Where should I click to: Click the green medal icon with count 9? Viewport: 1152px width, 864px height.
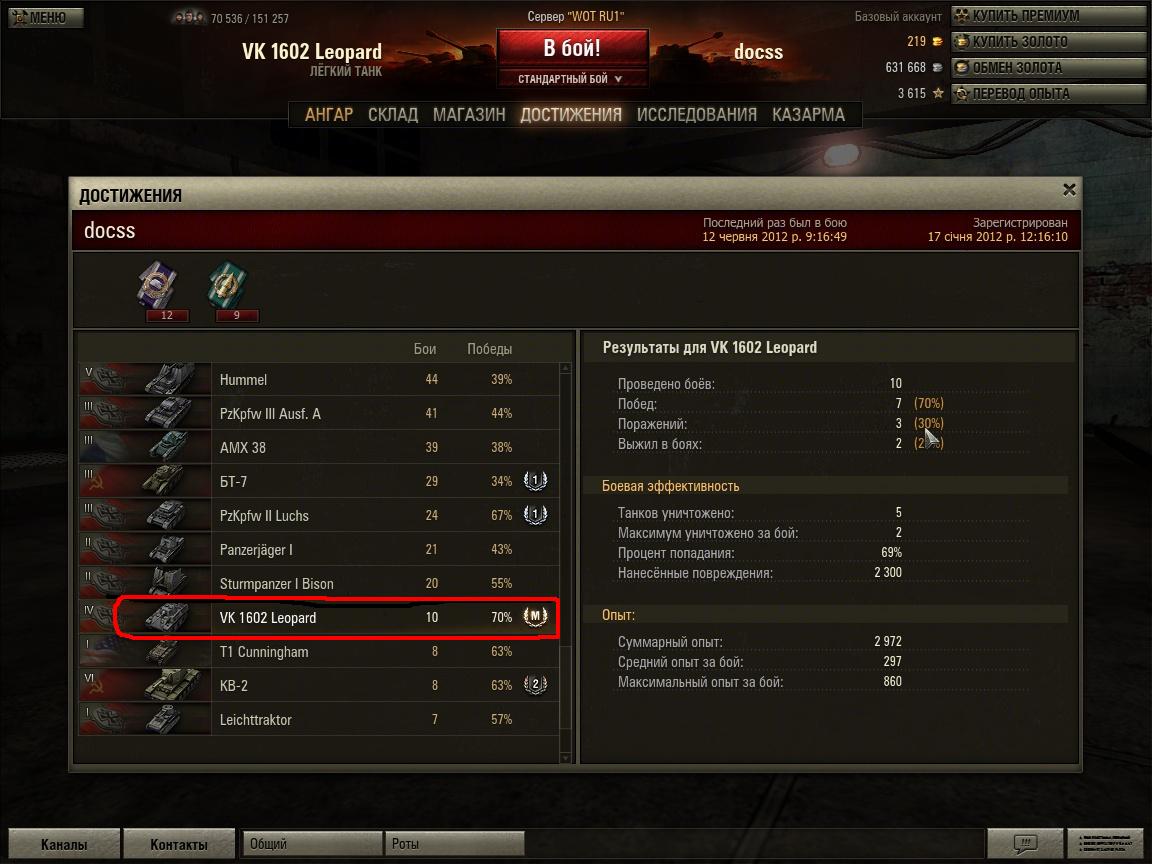coord(228,284)
